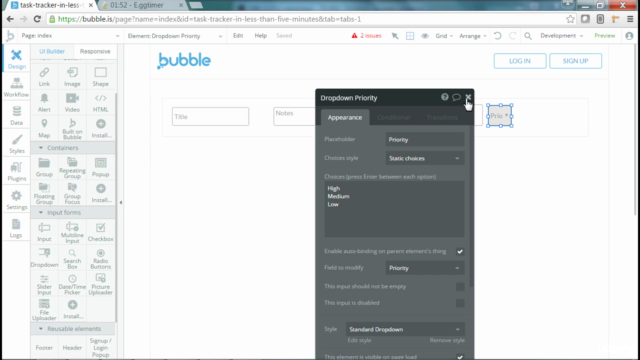Switch to the Appearance tab
The width and height of the screenshot is (640, 360).
[345, 118]
